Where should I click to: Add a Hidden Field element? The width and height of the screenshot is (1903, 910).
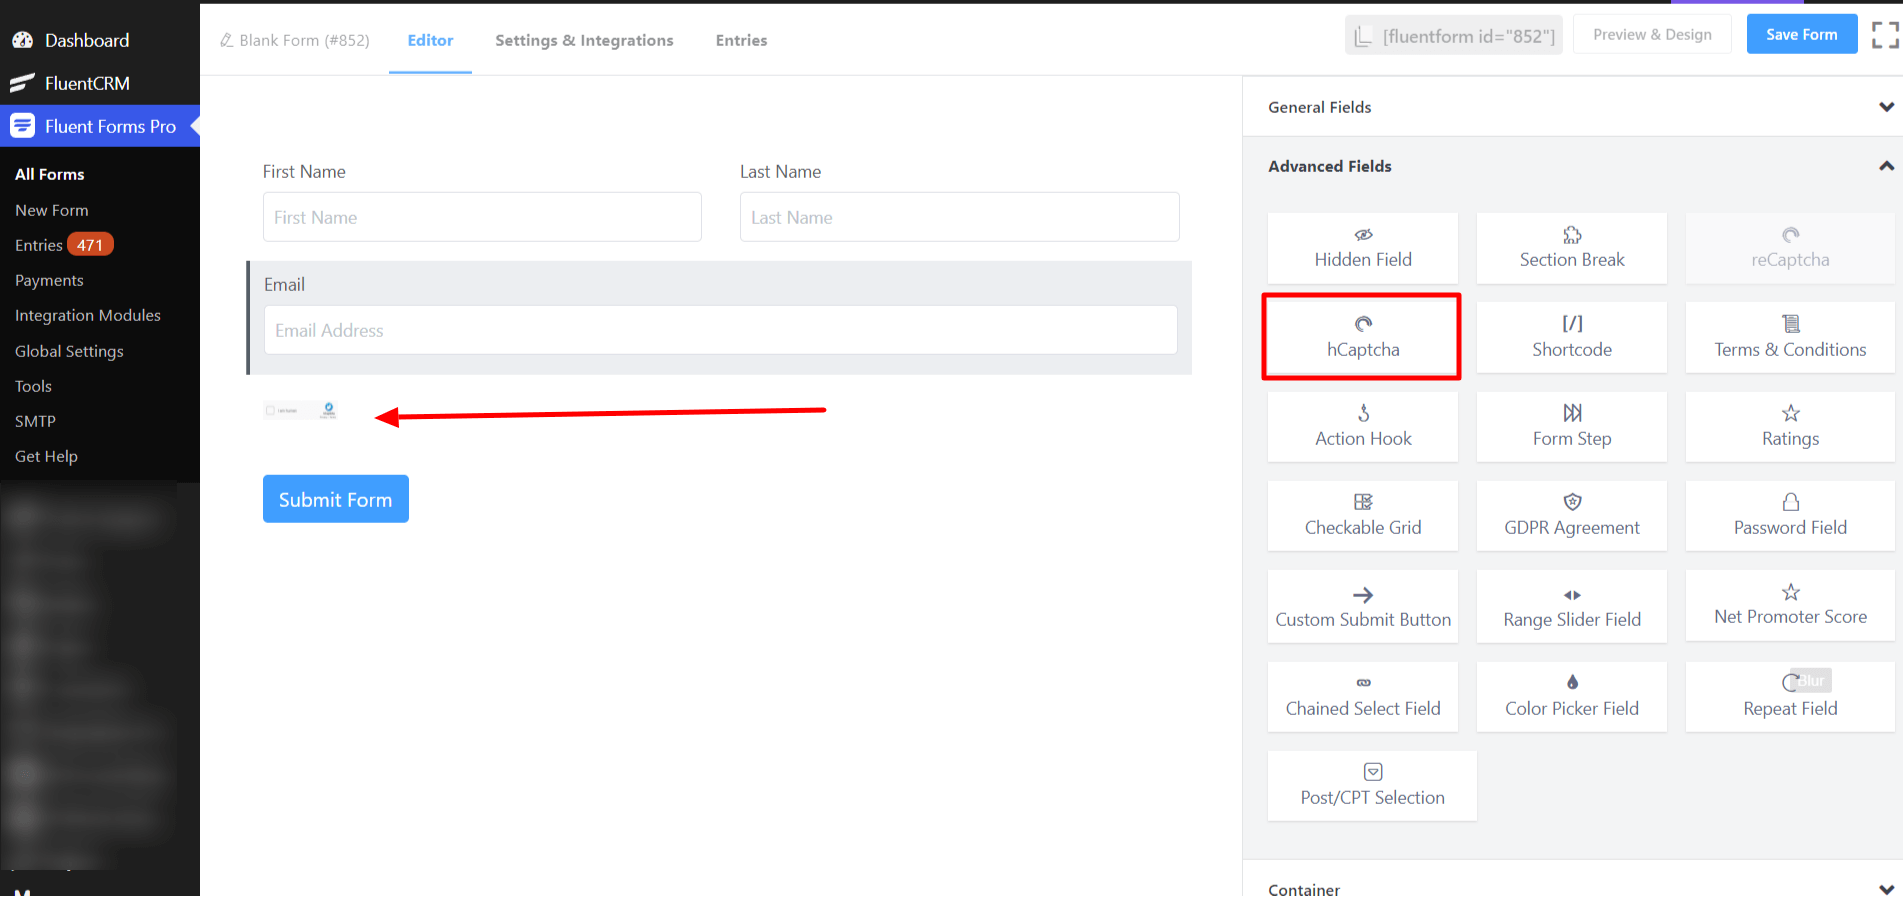[x=1362, y=248]
